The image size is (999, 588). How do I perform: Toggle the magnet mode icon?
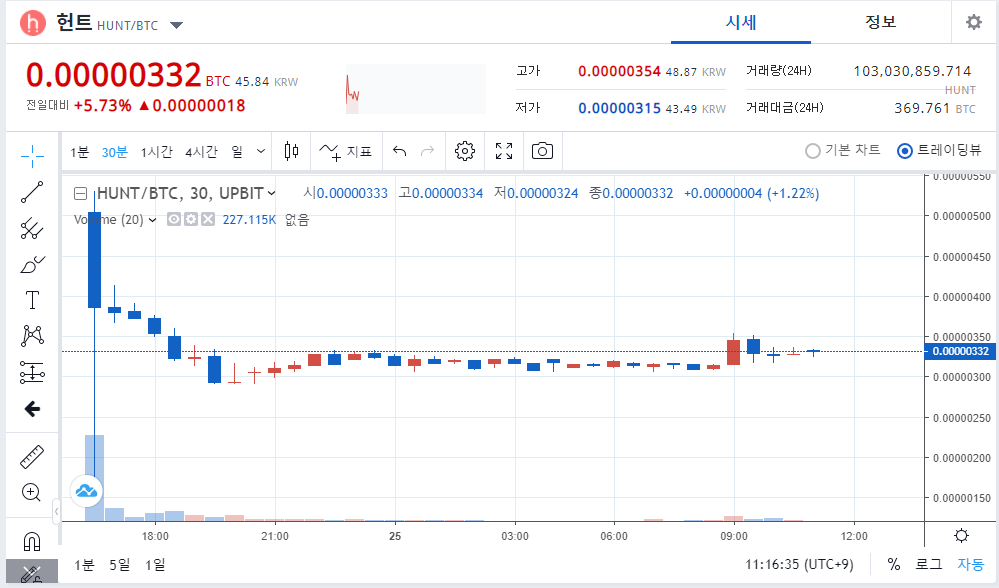[32, 541]
